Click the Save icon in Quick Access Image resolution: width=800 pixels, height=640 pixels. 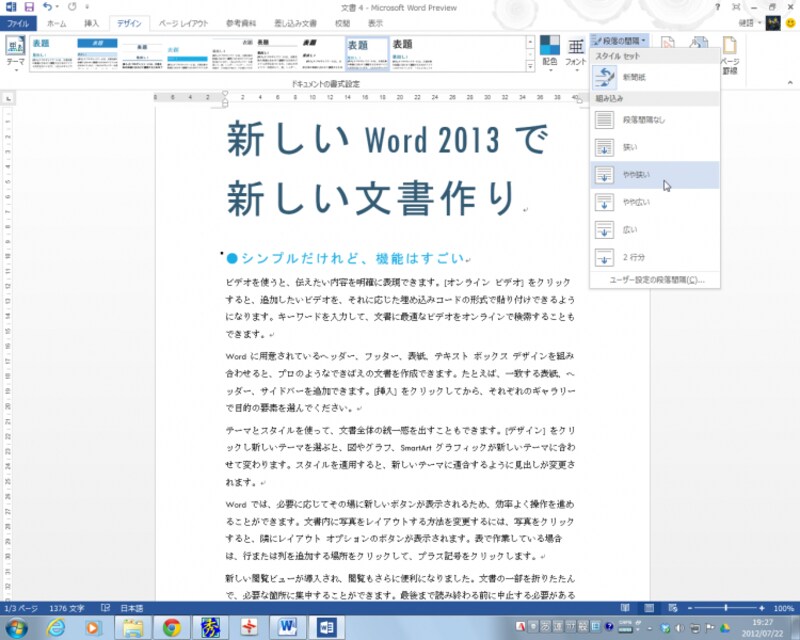pyautogui.click(x=28, y=7)
